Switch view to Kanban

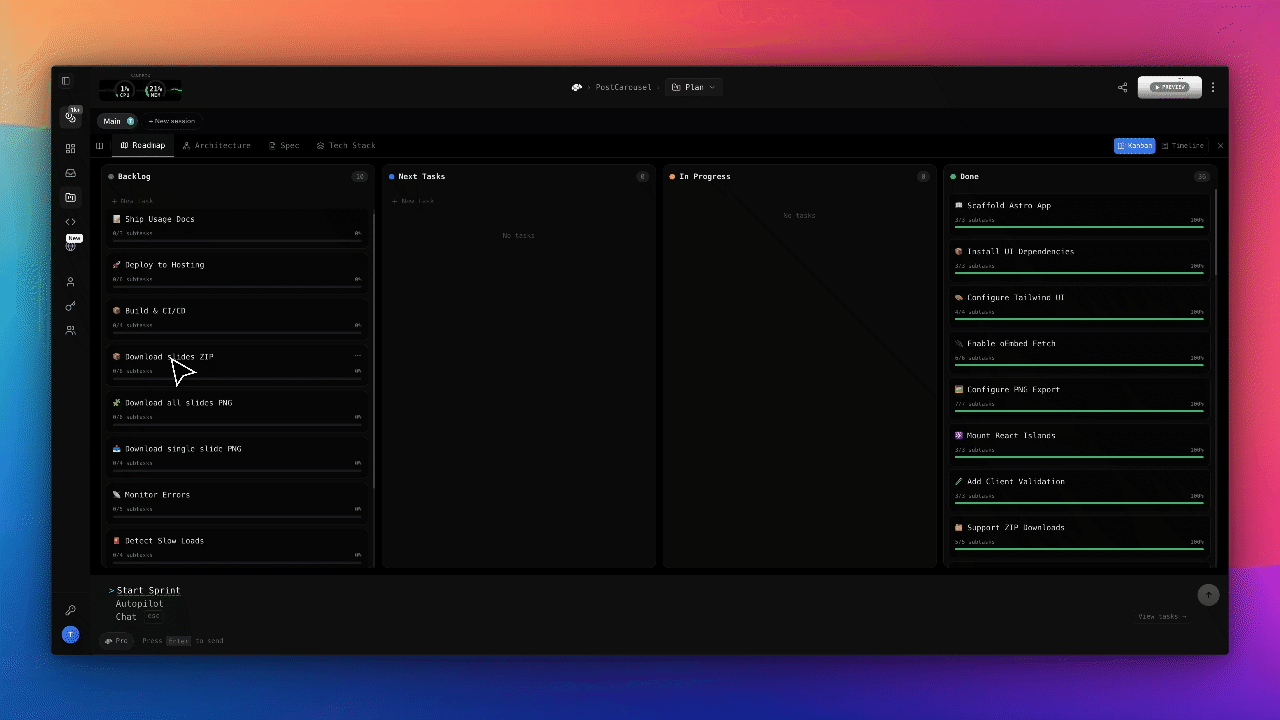(1135, 146)
